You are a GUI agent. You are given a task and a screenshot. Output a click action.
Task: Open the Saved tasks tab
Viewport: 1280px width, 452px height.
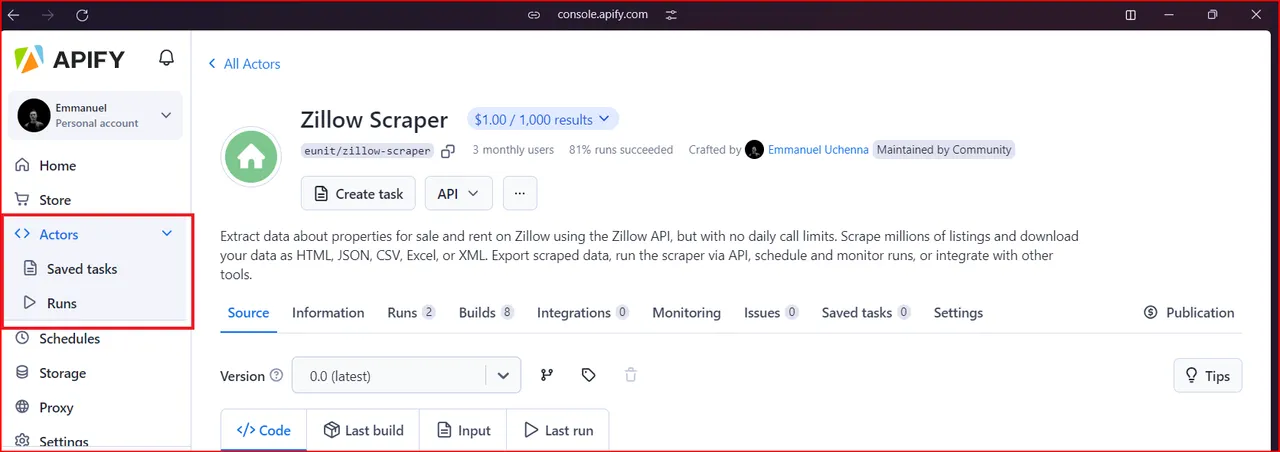(x=866, y=313)
